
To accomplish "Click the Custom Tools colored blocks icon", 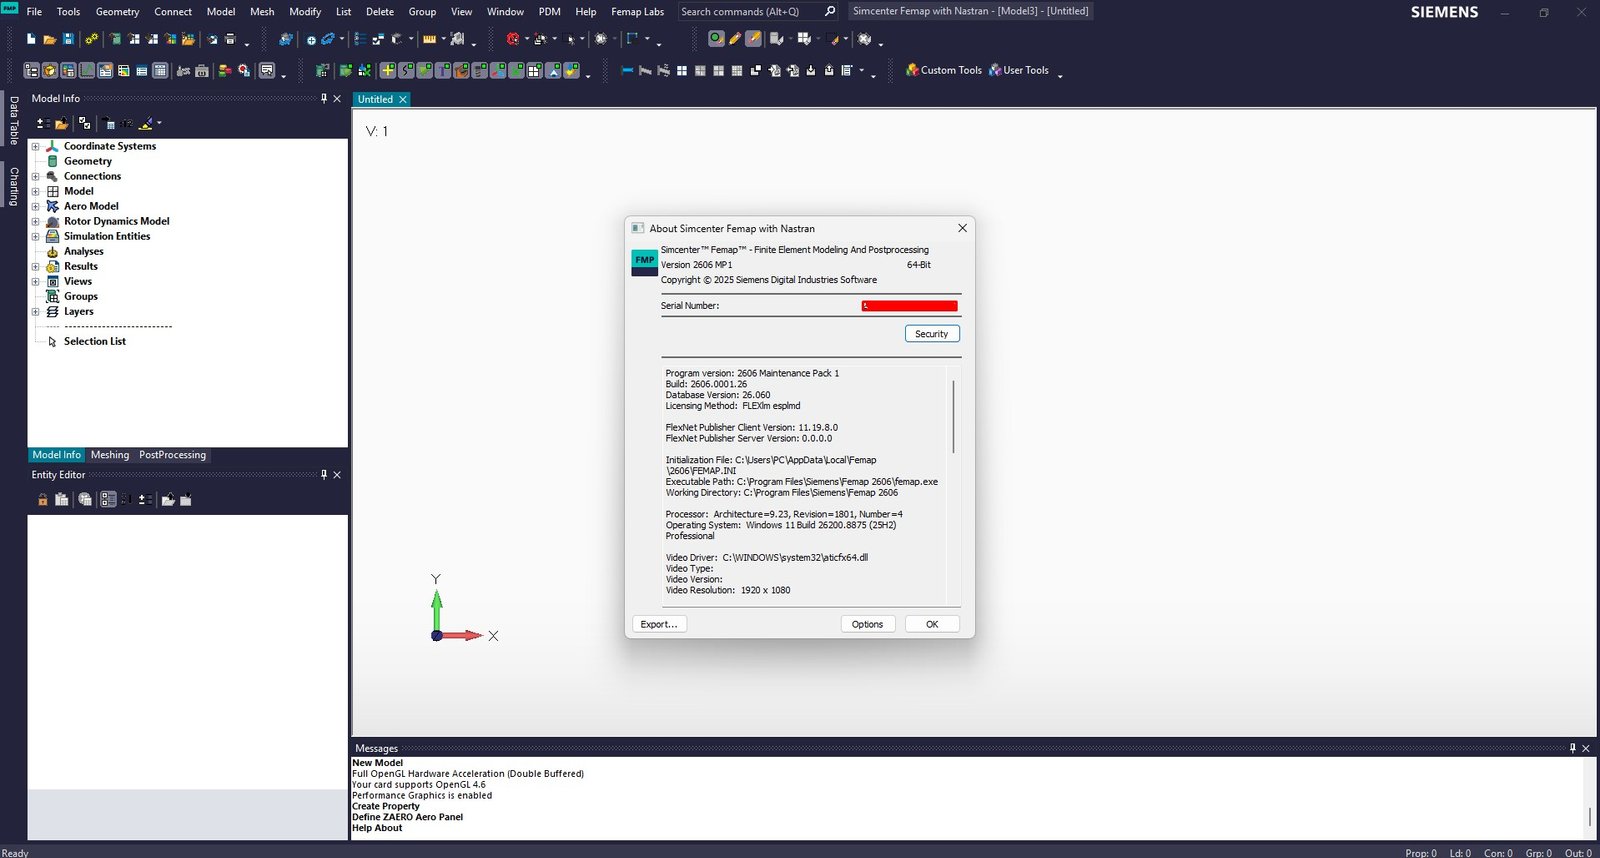I will 912,70.
